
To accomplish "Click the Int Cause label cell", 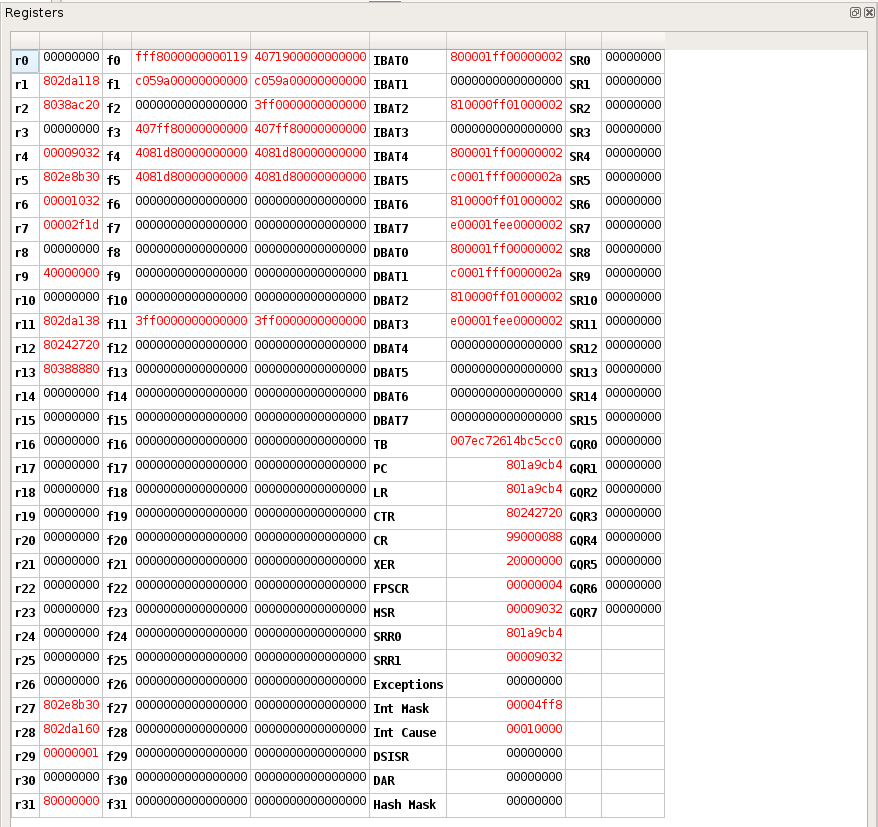I will [x=408, y=733].
